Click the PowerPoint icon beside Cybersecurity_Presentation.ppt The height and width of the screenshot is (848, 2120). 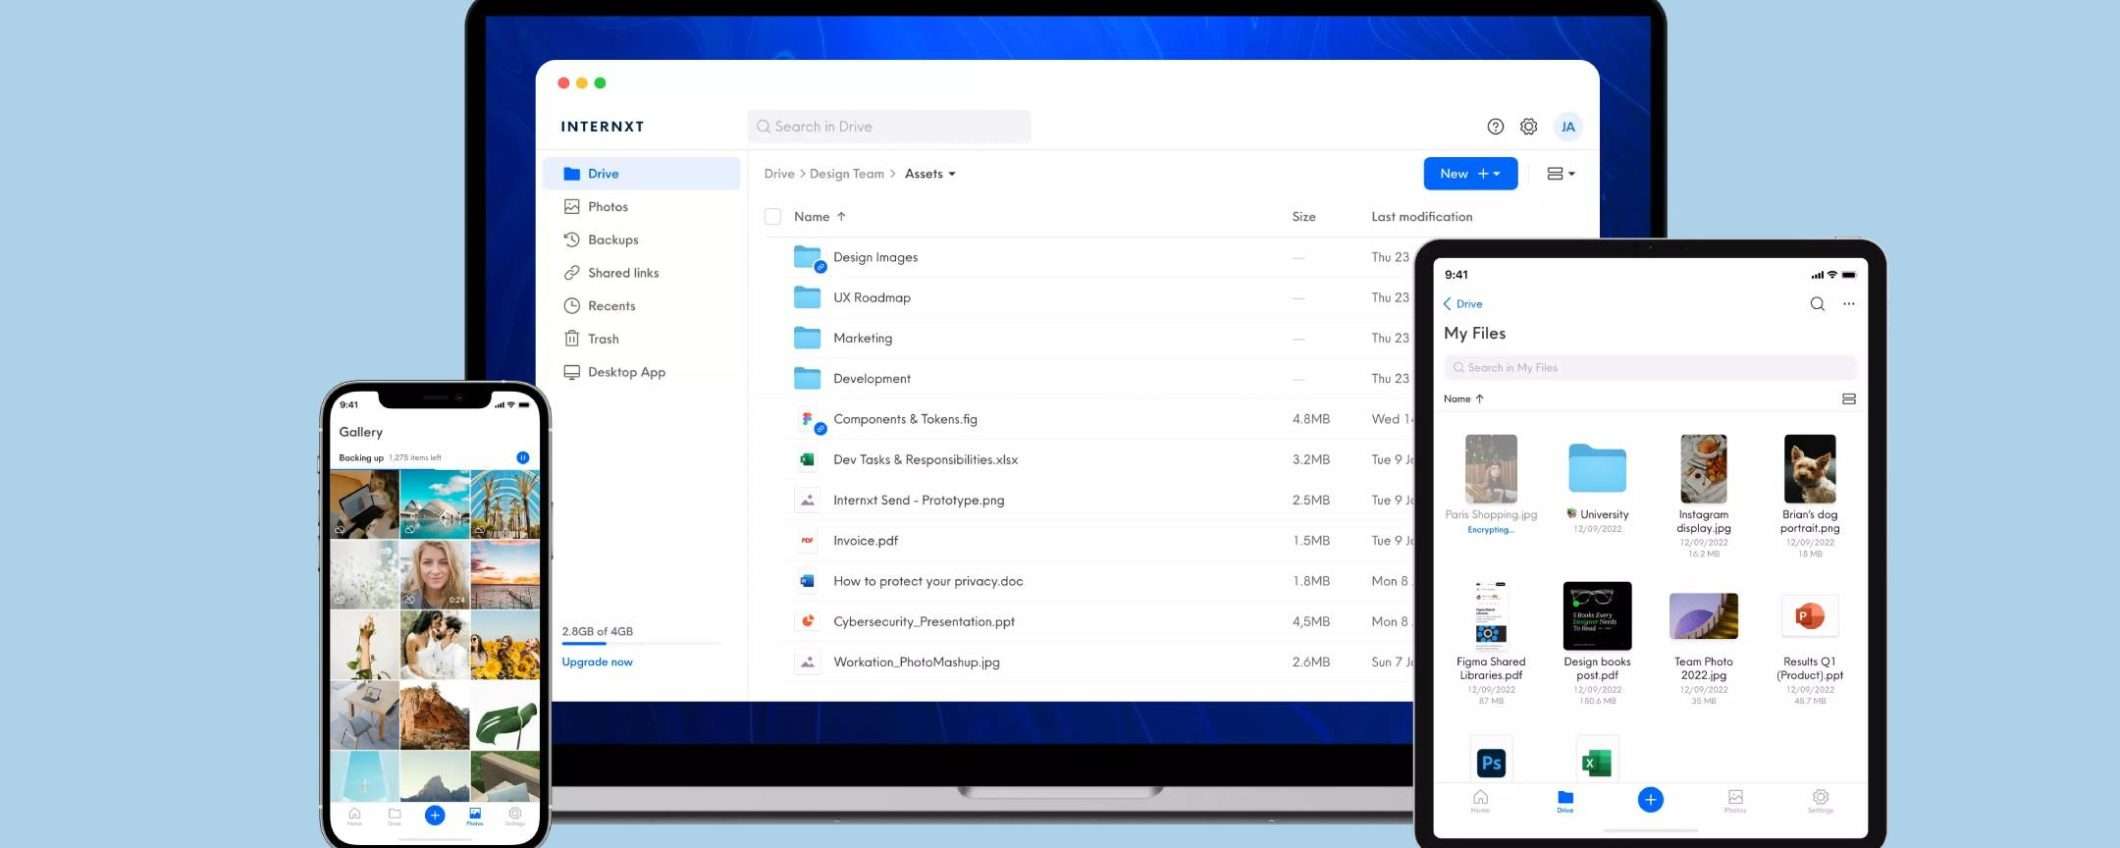[807, 622]
